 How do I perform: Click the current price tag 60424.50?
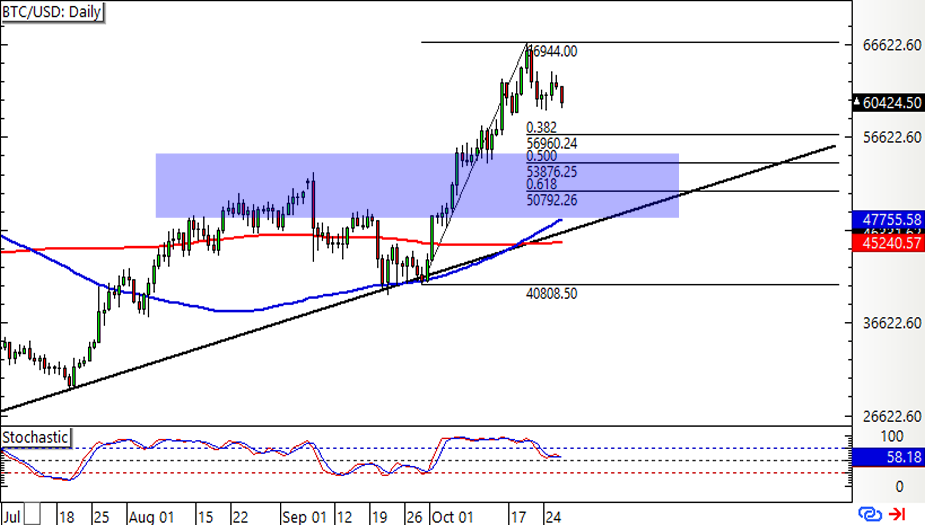click(x=888, y=103)
